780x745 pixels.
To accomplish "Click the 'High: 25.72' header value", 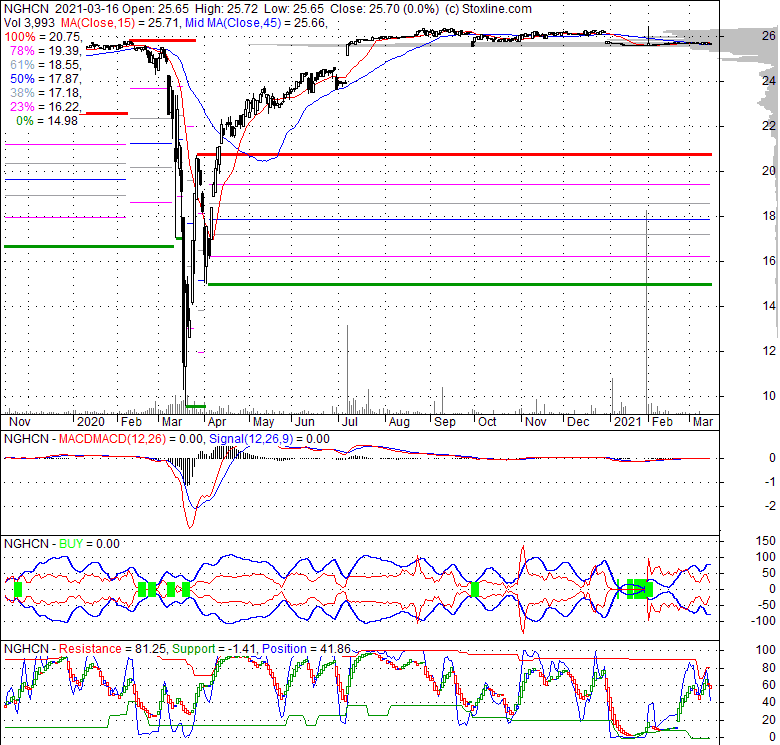I will click(228, 9).
